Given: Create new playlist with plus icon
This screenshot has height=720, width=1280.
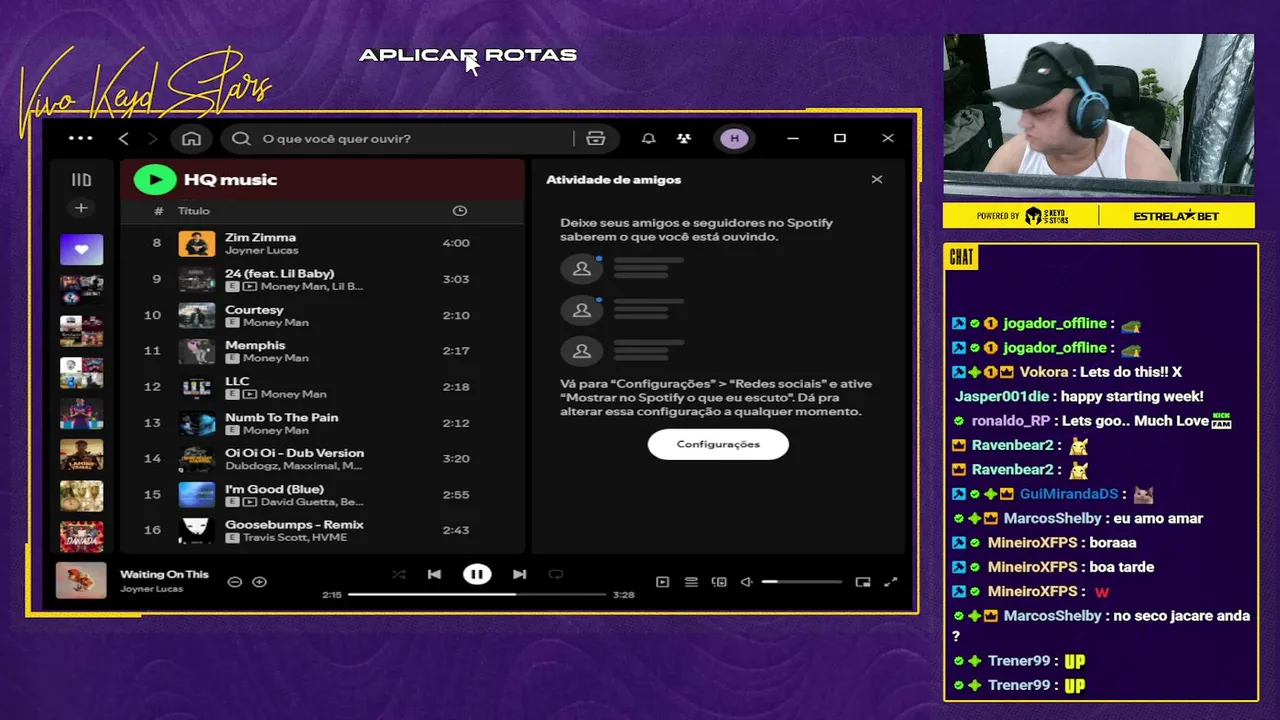Looking at the screenshot, I should (81, 208).
